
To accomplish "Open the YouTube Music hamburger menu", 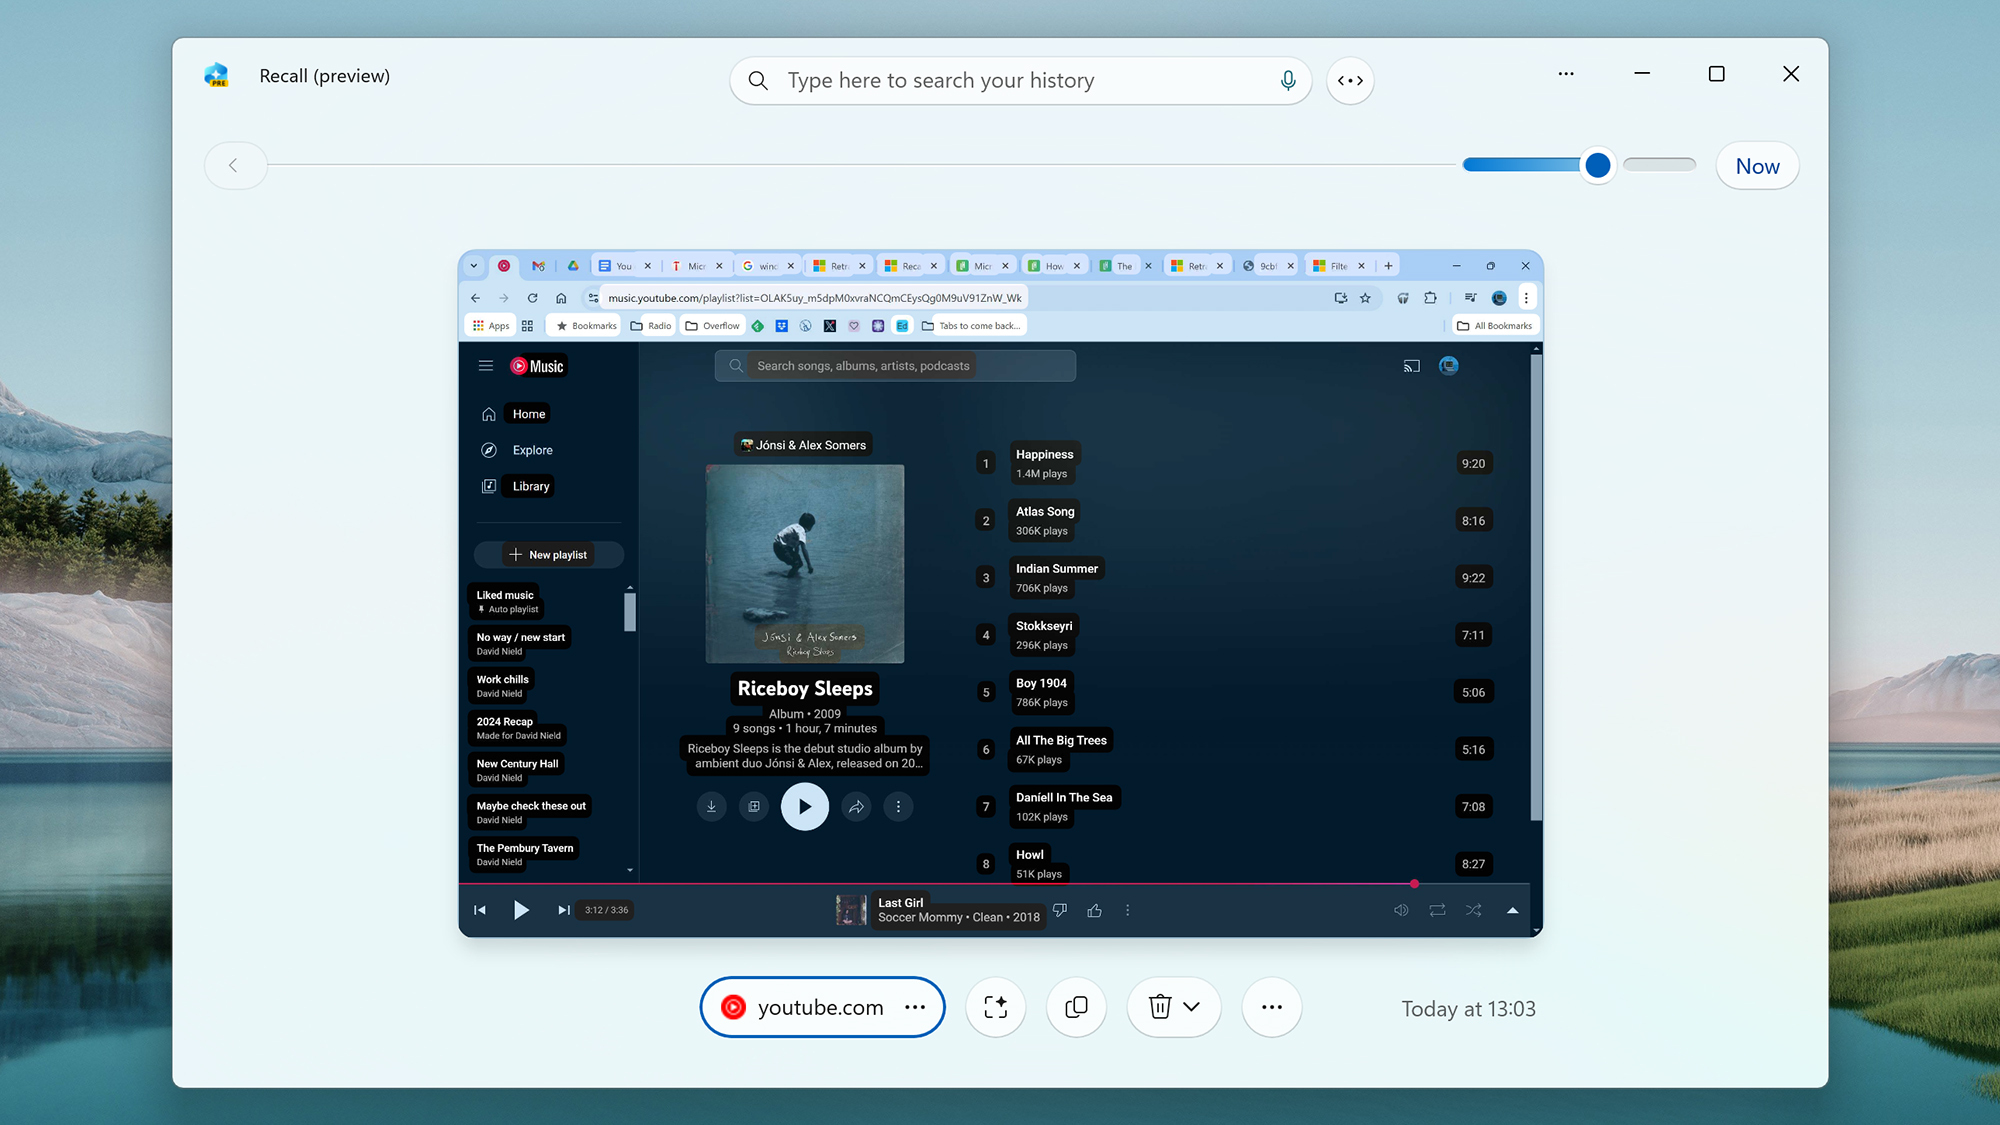I will 486,366.
